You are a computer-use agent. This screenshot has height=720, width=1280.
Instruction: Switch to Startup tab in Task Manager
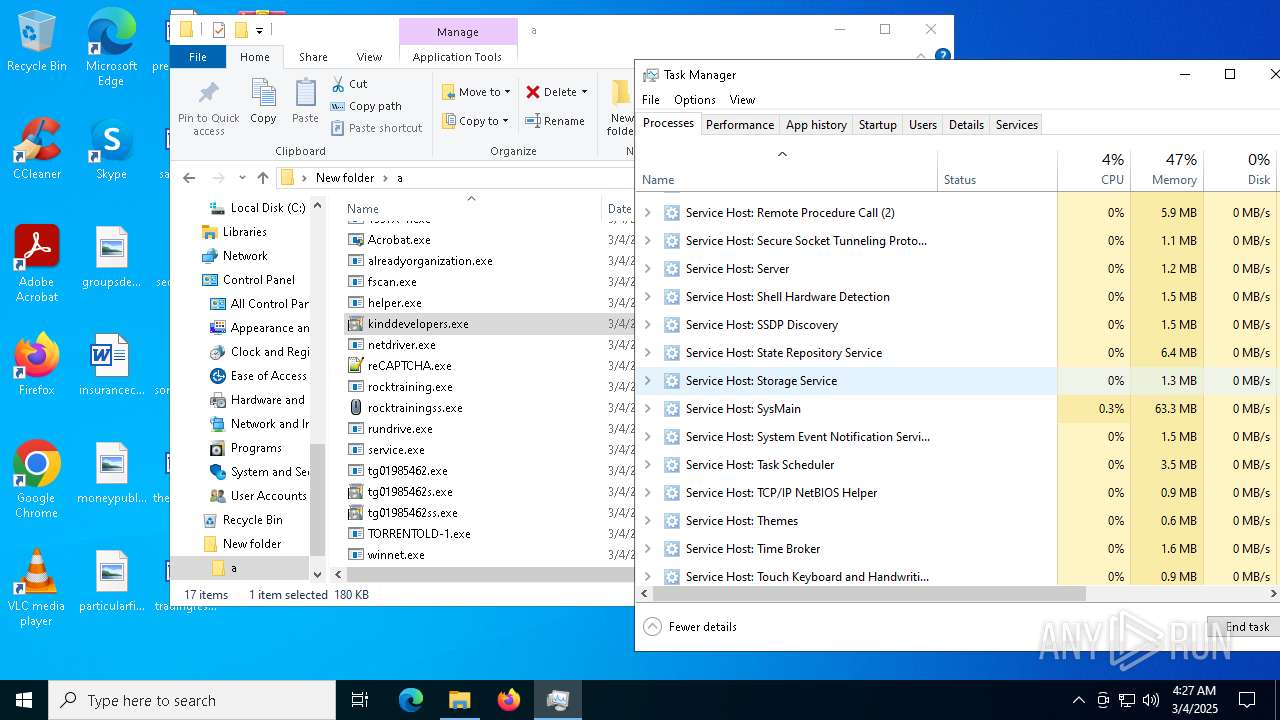877,125
